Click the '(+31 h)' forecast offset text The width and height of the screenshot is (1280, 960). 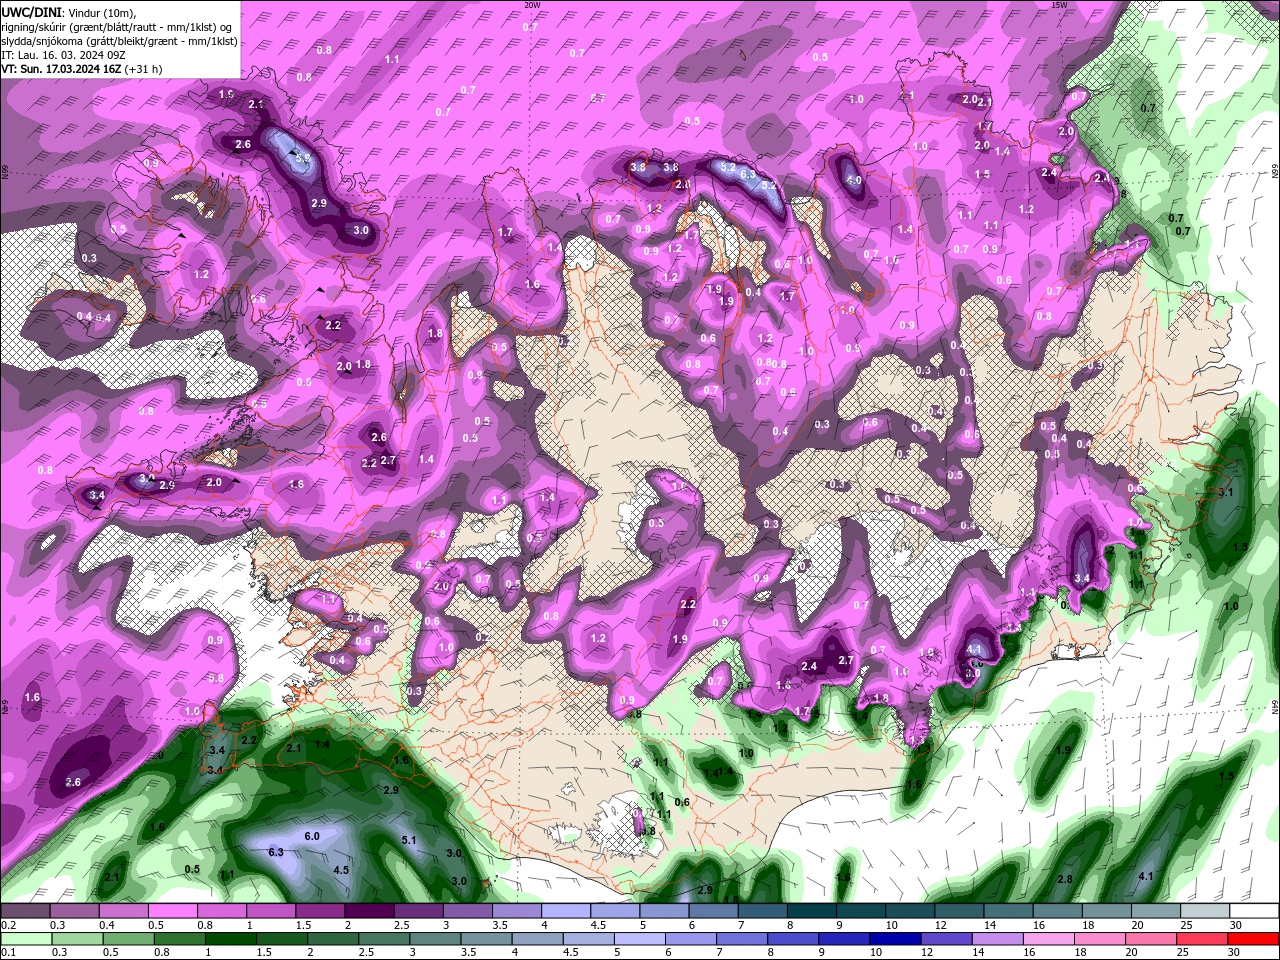click(x=144, y=69)
